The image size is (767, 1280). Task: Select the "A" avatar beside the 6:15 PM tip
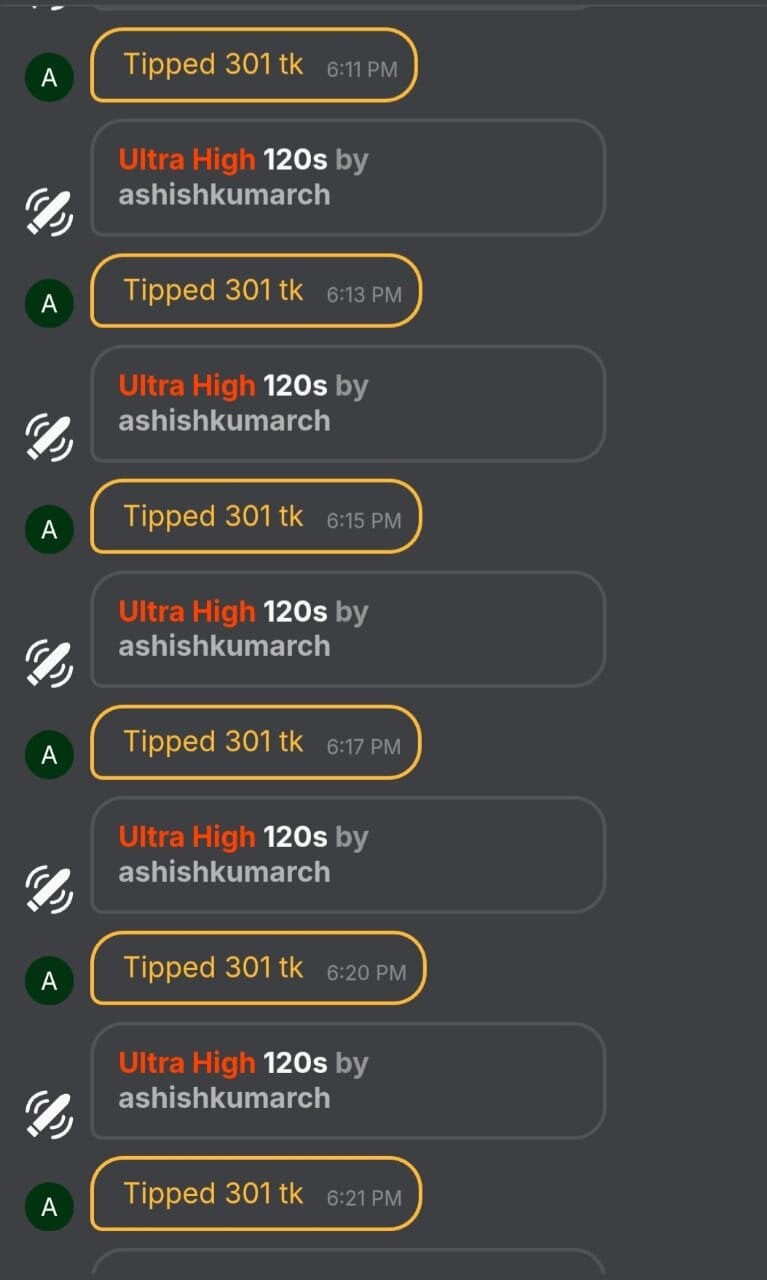[49, 529]
